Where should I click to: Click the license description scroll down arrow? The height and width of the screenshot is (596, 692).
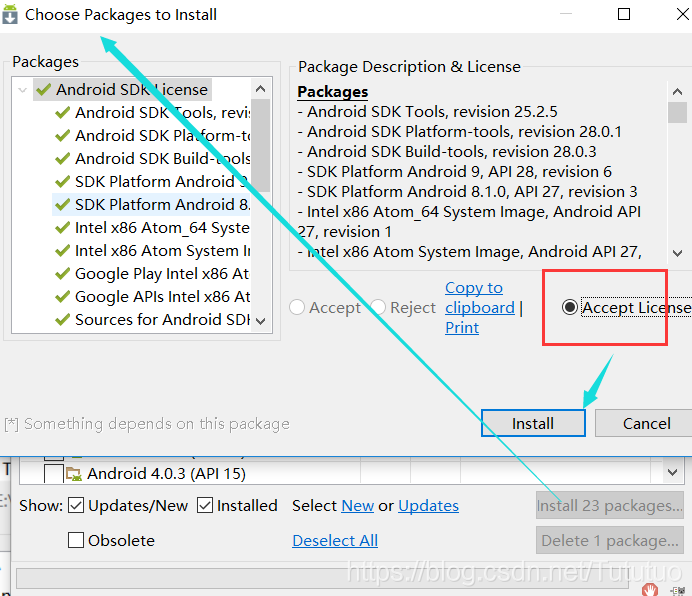(677, 253)
